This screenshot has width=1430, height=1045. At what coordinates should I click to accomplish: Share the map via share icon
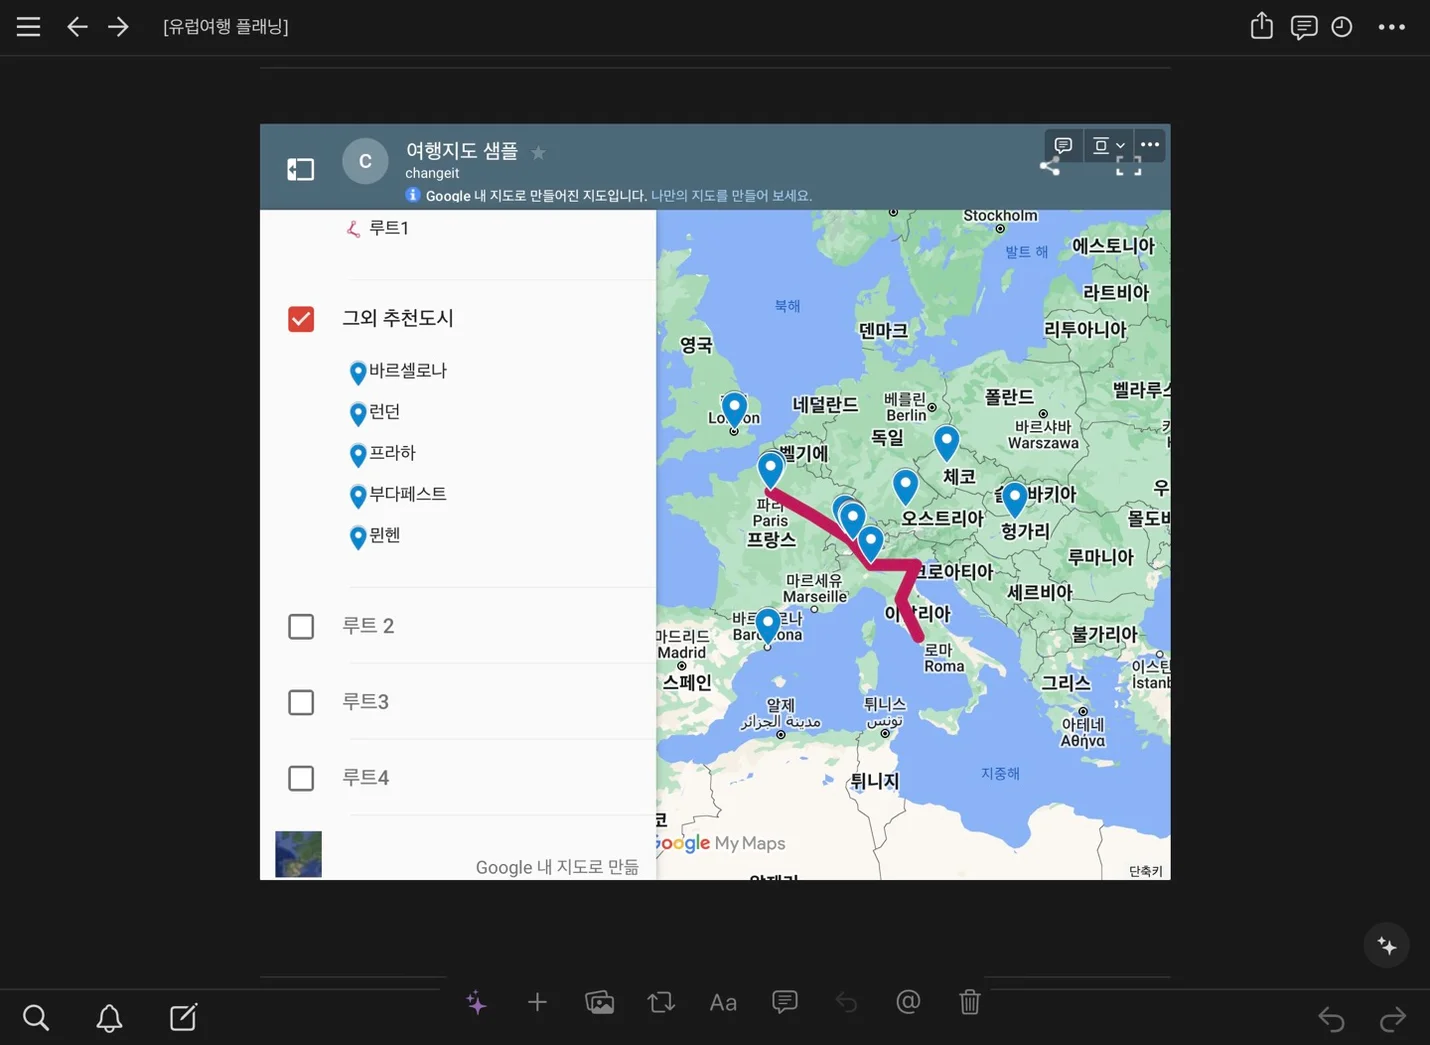1050,167
